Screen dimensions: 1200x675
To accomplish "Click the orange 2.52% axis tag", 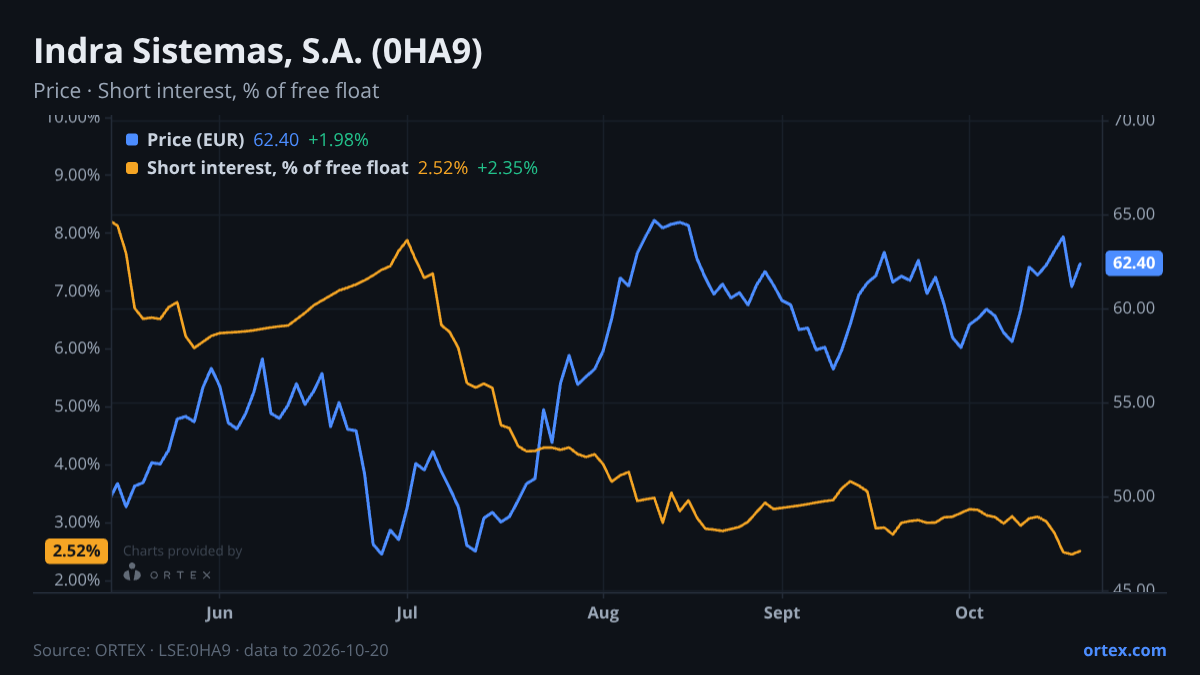I will tap(76, 551).
